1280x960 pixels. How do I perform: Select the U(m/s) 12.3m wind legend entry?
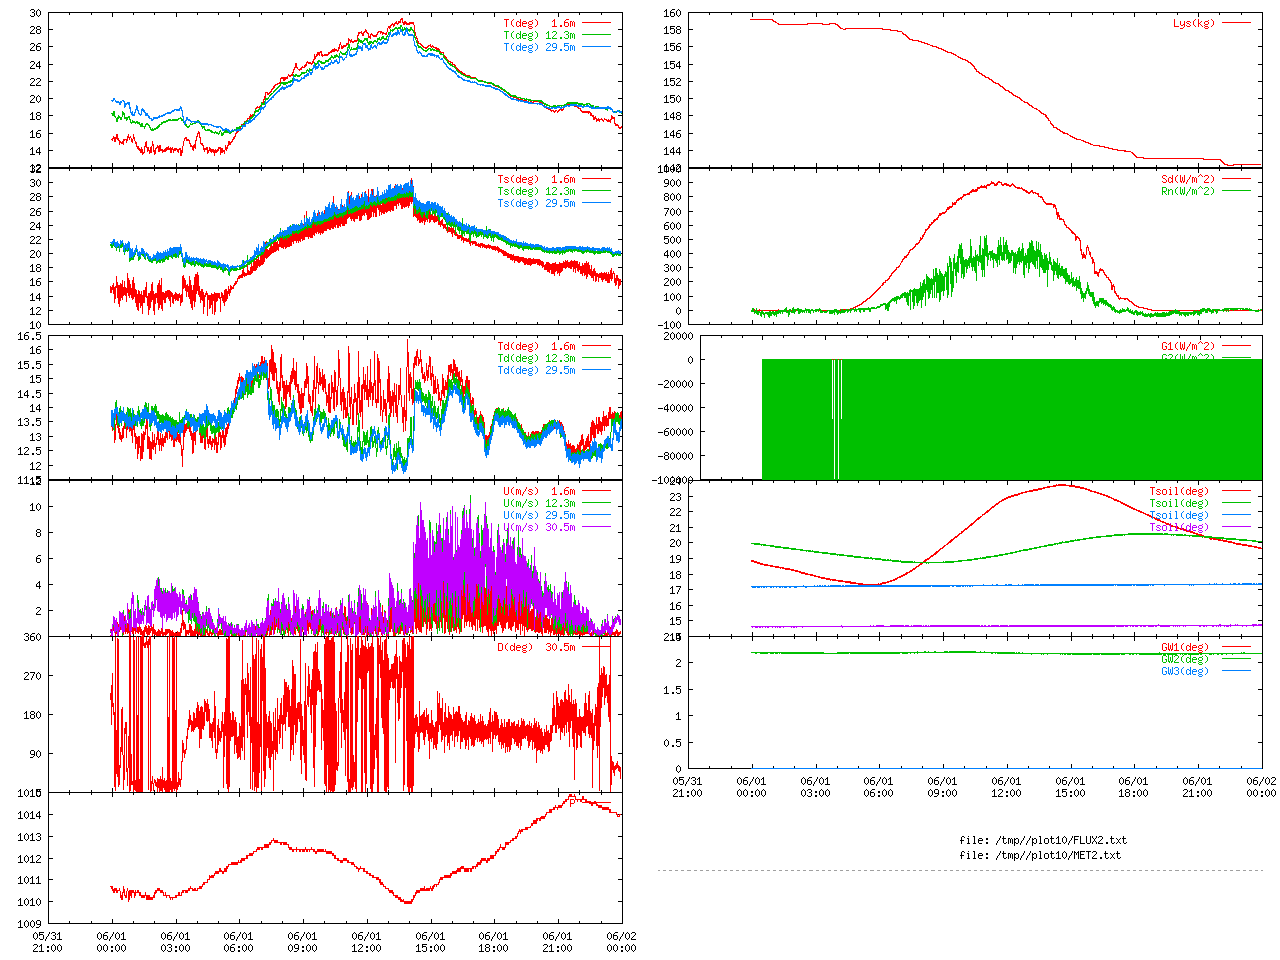tap(539, 504)
